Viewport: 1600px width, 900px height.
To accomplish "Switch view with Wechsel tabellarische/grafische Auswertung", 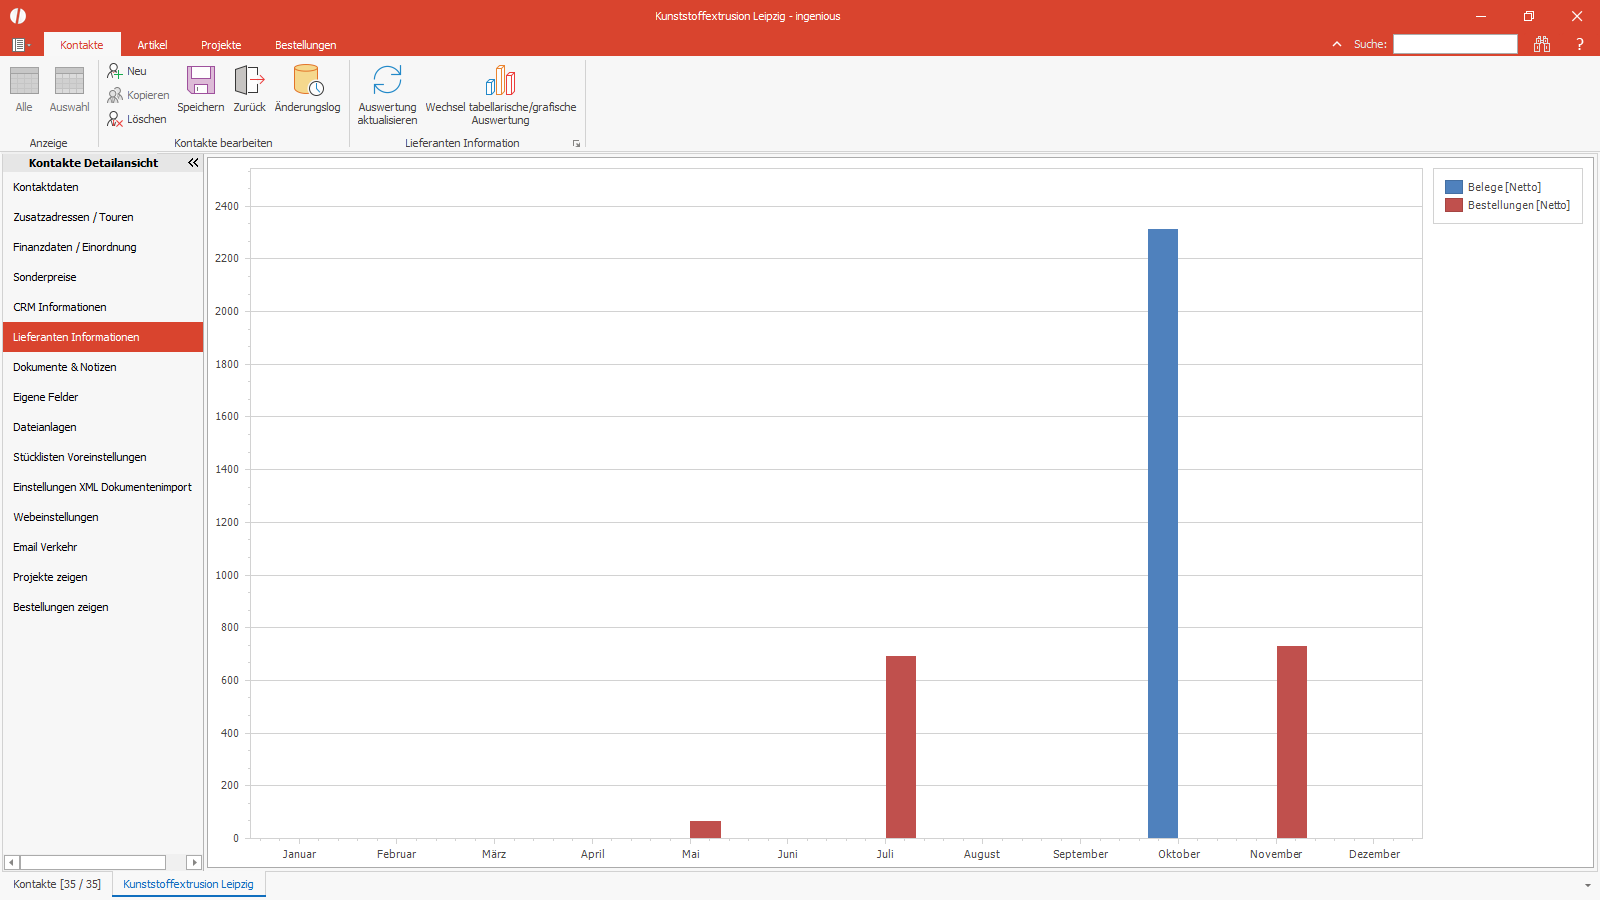I will pos(500,81).
